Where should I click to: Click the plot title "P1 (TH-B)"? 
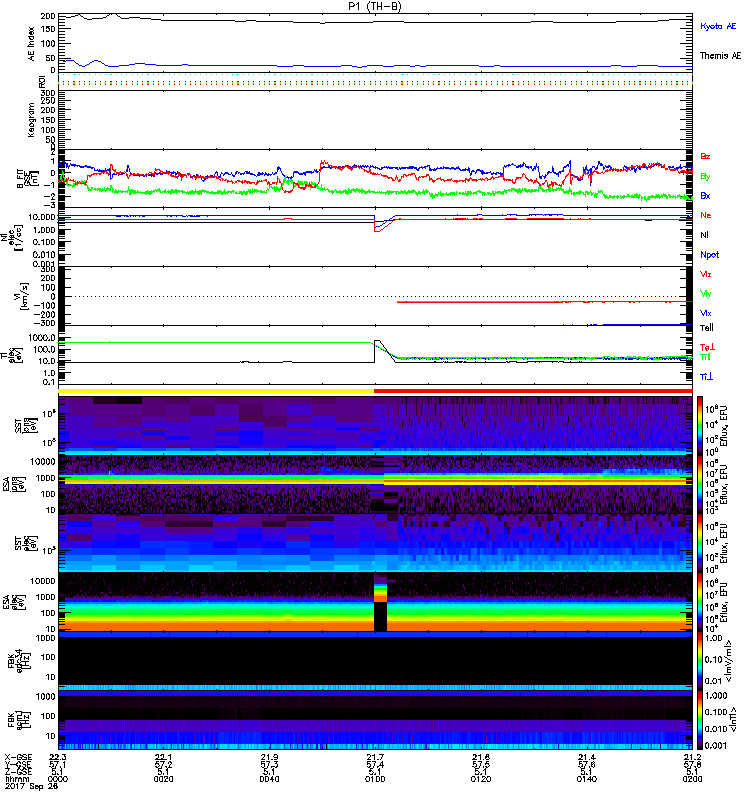374,6
